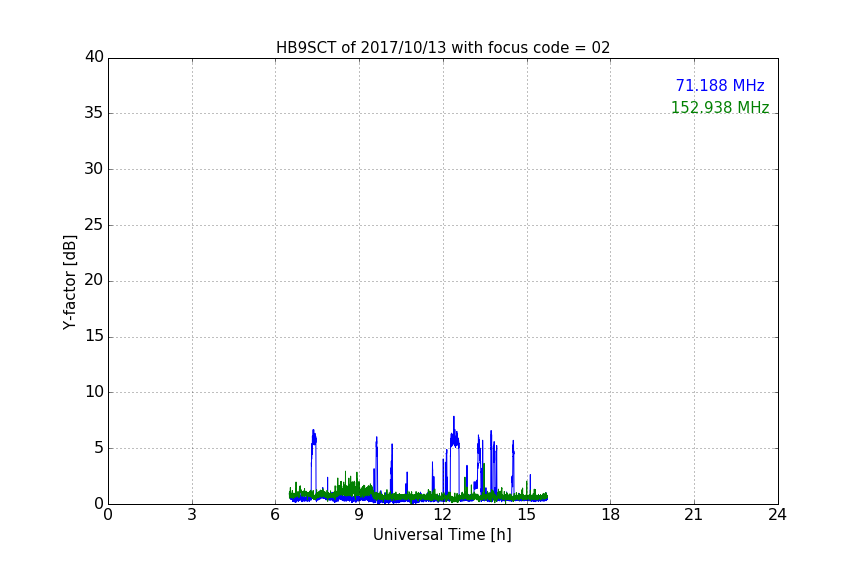Click the y-axis tick label 25
Screen dimensions: 864x576
(94, 225)
